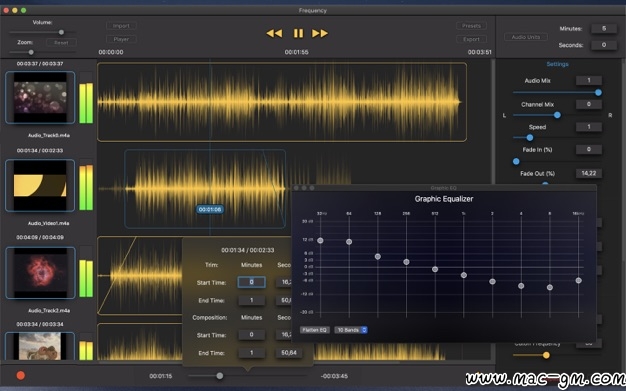This screenshot has height=391, width=626.
Task: Click the Audio_Track0.m4a waveform
Action: click(x=282, y=102)
